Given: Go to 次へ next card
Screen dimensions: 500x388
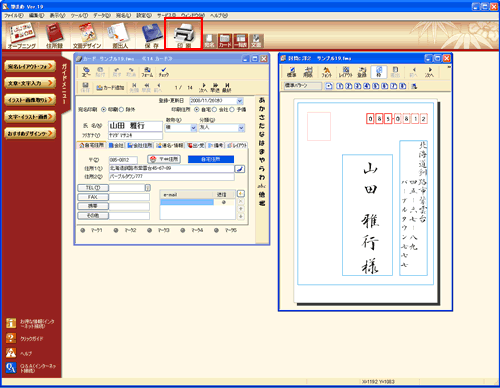Looking at the screenshot, I should (203, 88).
